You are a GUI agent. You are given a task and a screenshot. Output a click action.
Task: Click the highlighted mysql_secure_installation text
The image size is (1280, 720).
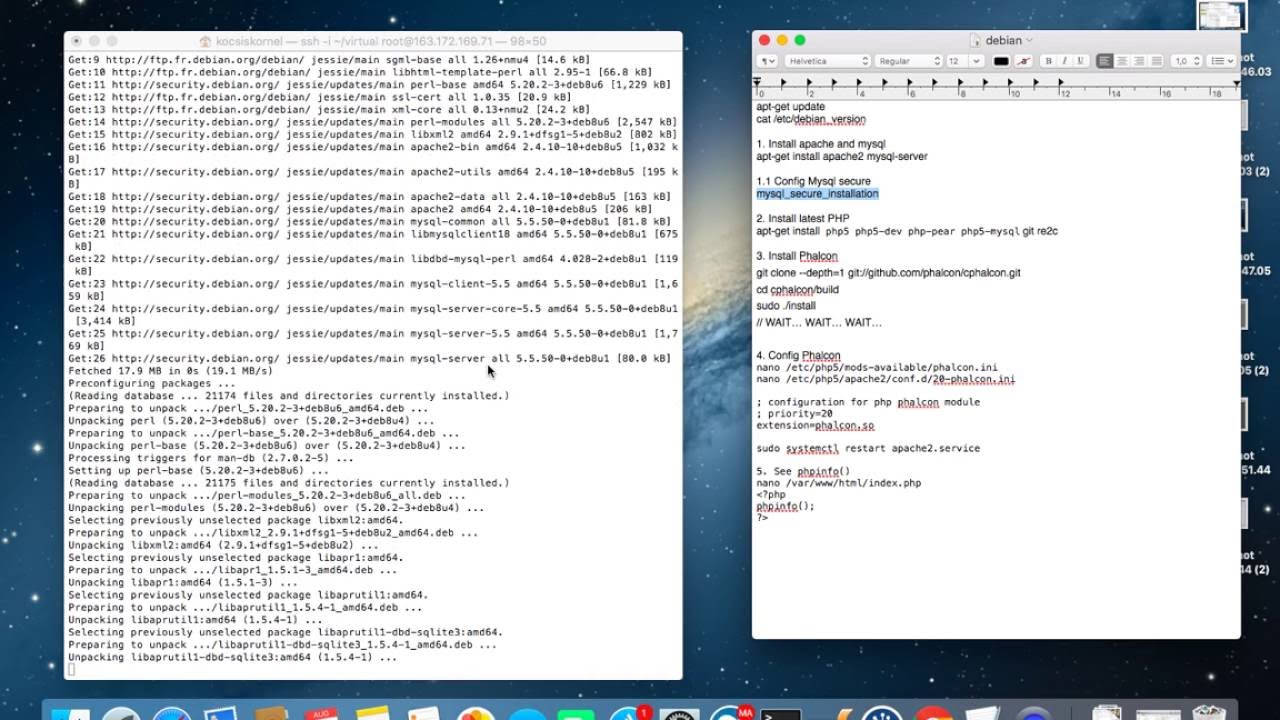[817, 194]
